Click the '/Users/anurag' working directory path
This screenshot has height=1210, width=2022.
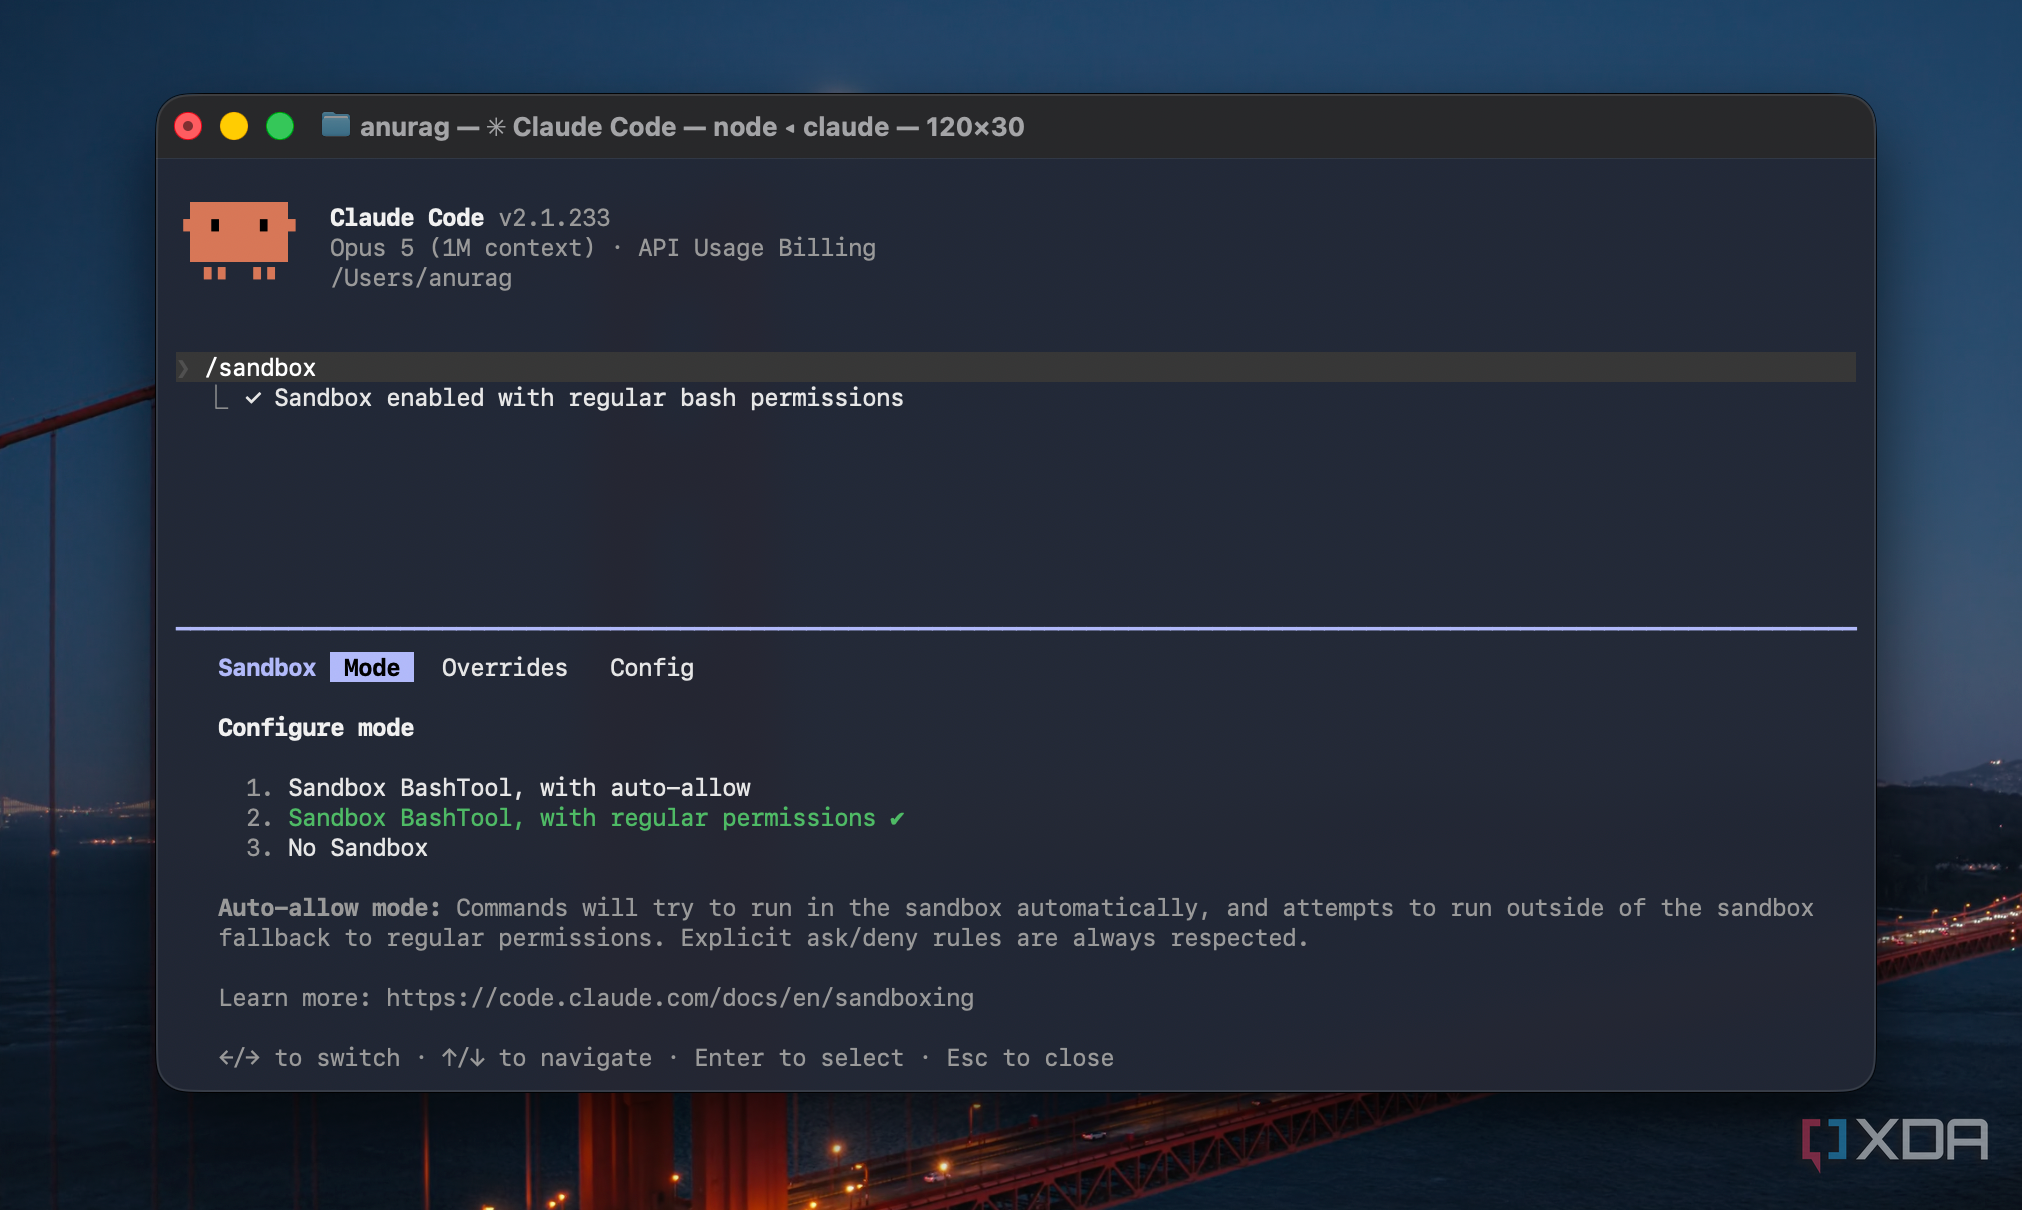coord(421,278)
